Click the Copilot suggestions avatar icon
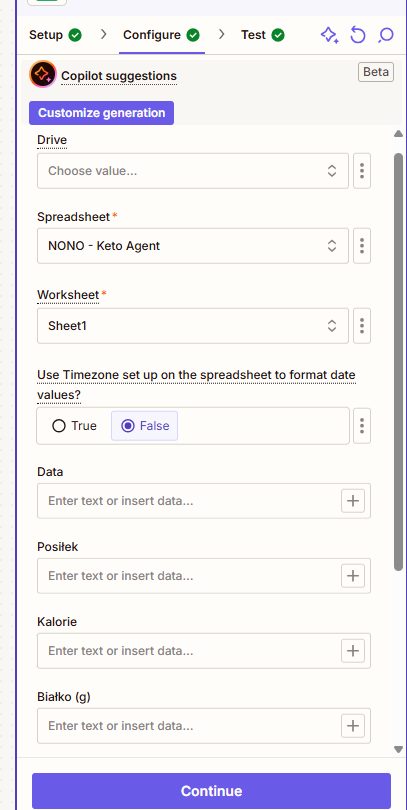Screen dimensions: 407x810 tap(42, 74)
